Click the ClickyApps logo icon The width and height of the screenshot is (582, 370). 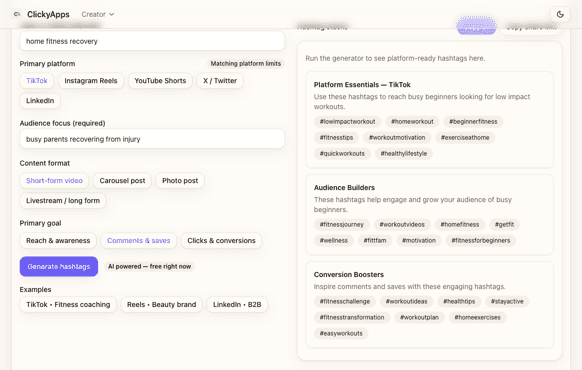pos(17,14)
